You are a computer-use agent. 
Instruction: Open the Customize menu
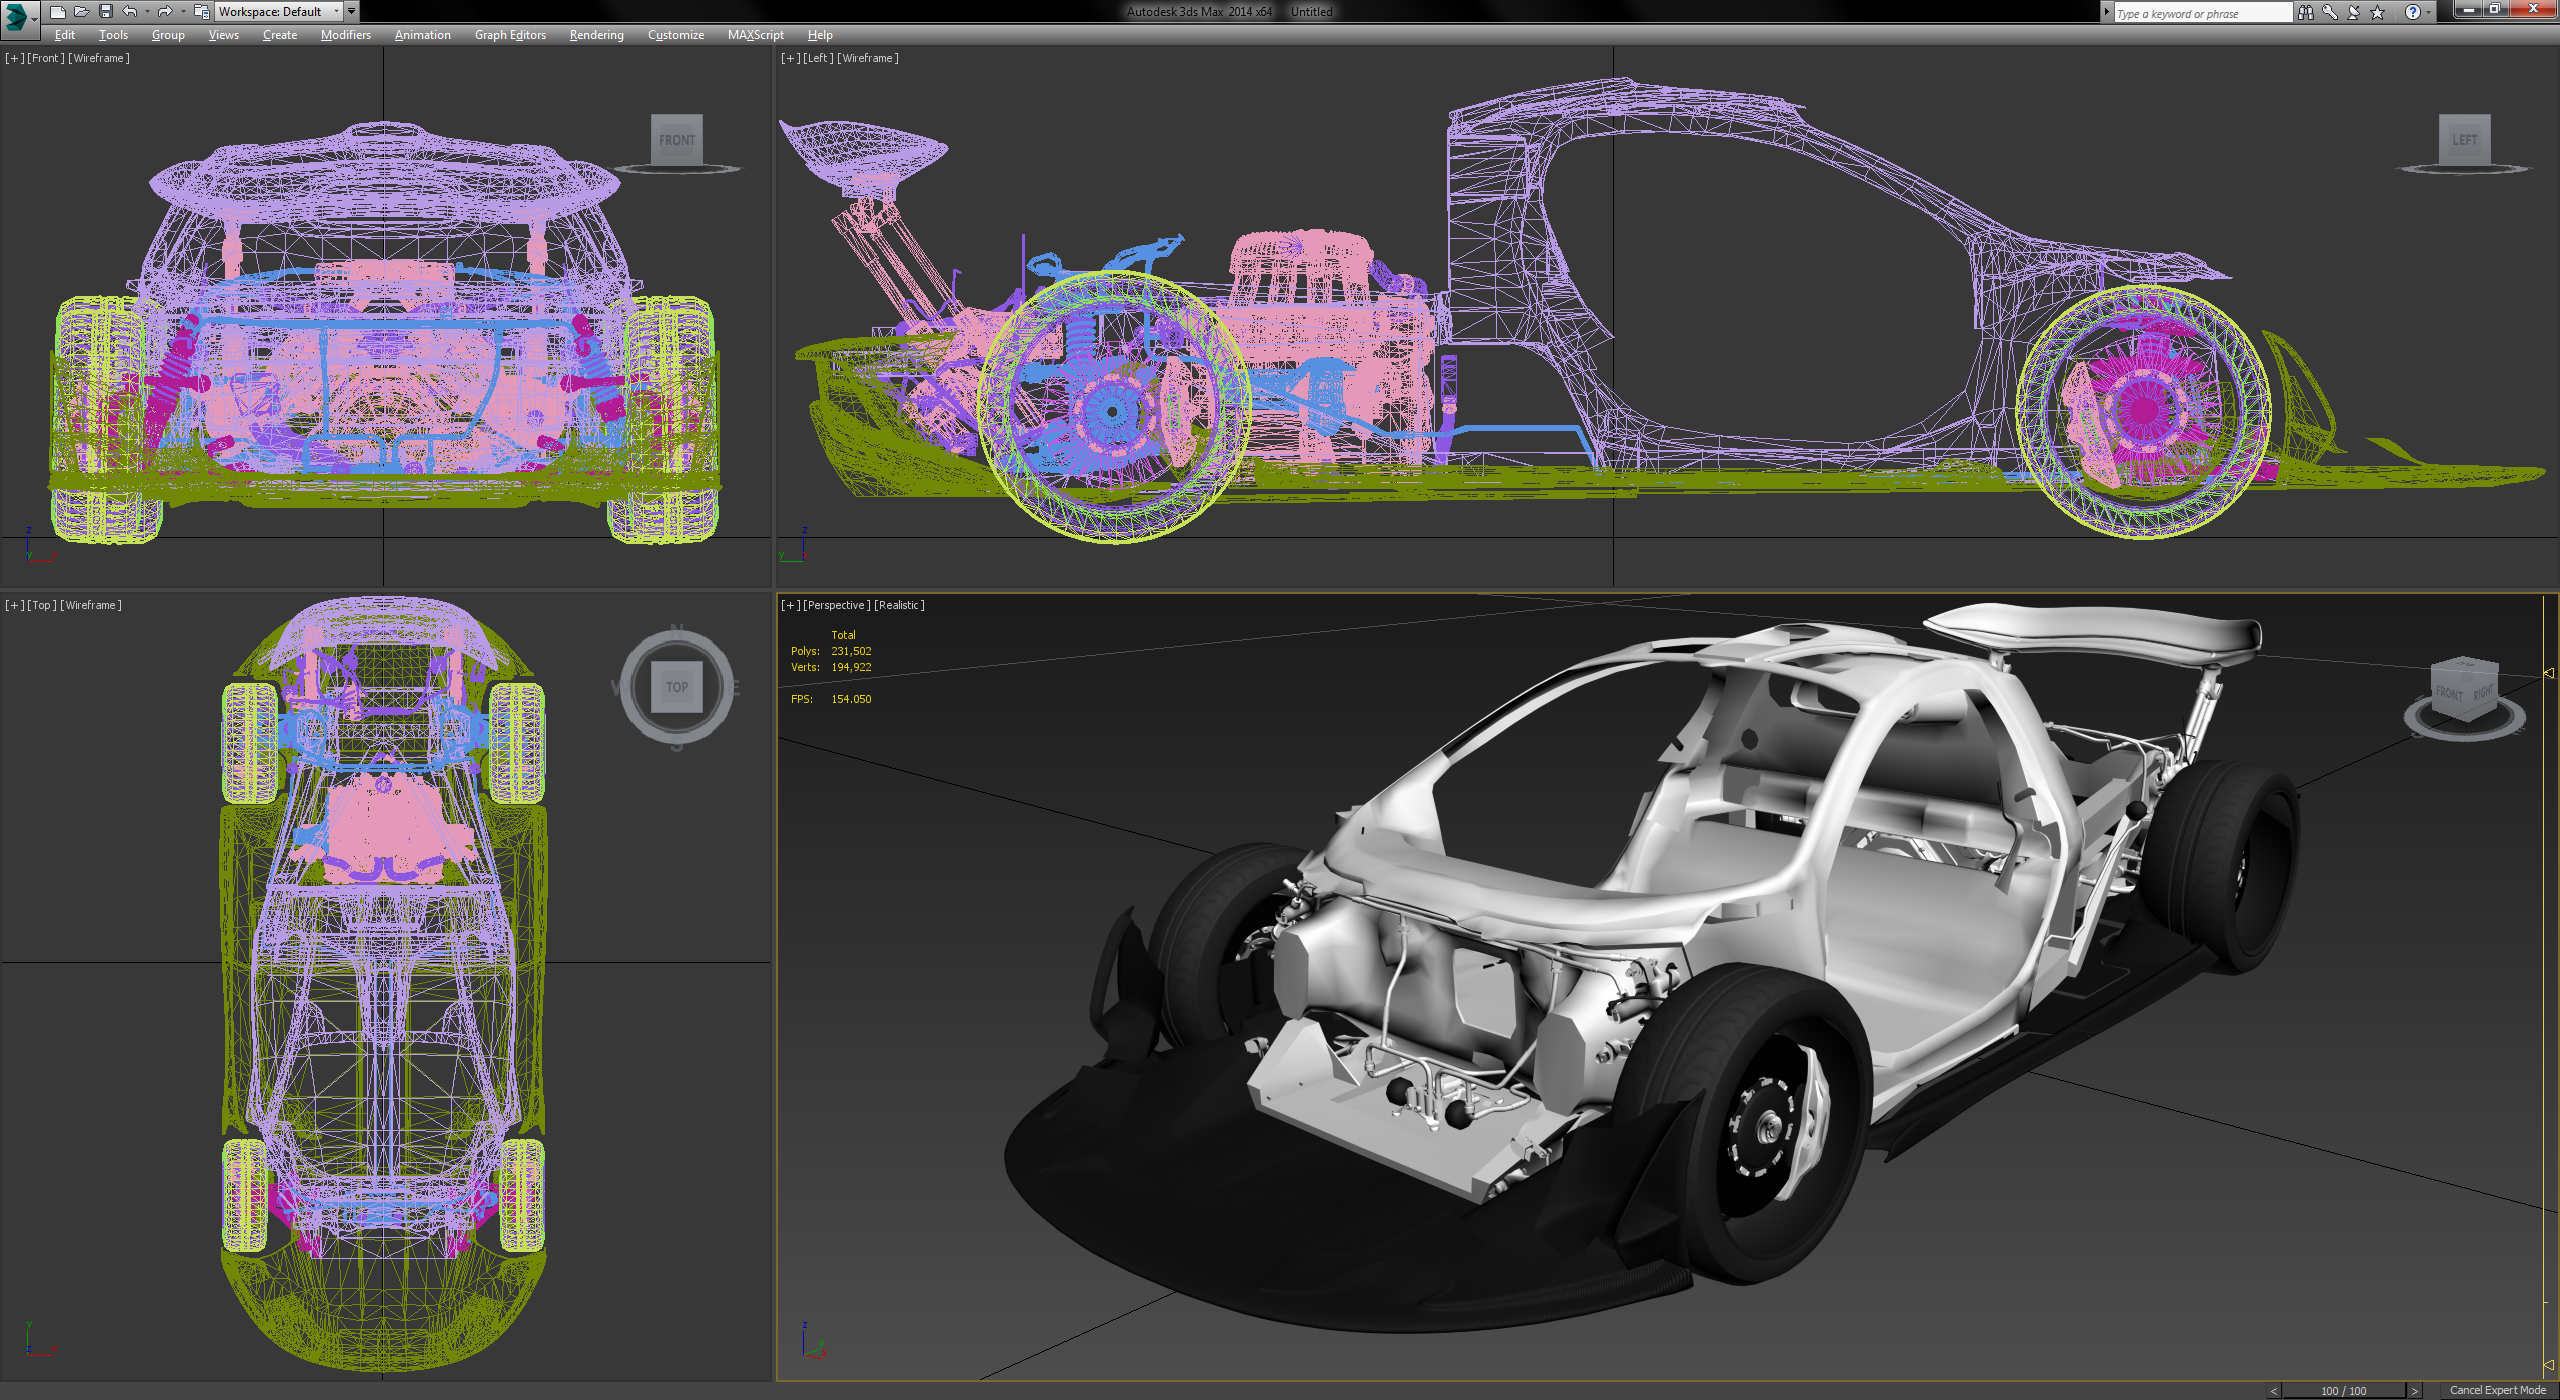pos(675,35)
